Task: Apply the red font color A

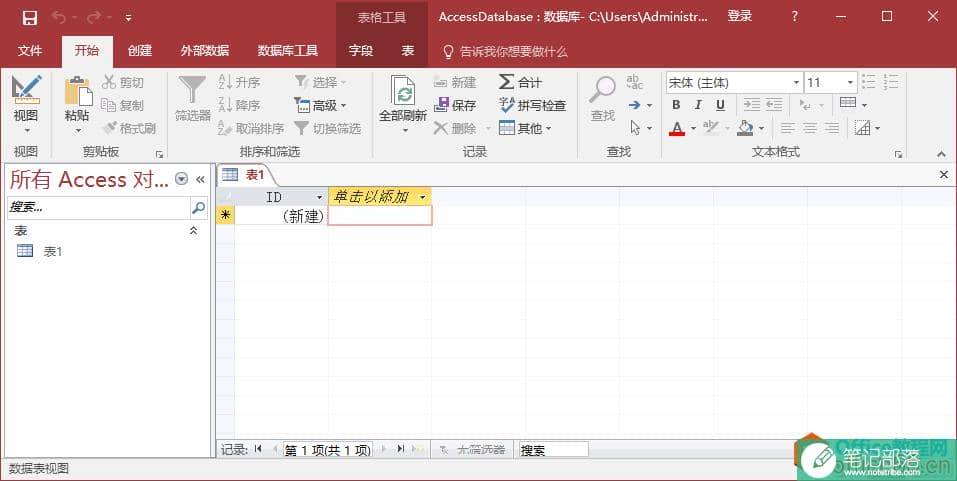Action: (x=677, y=128)
